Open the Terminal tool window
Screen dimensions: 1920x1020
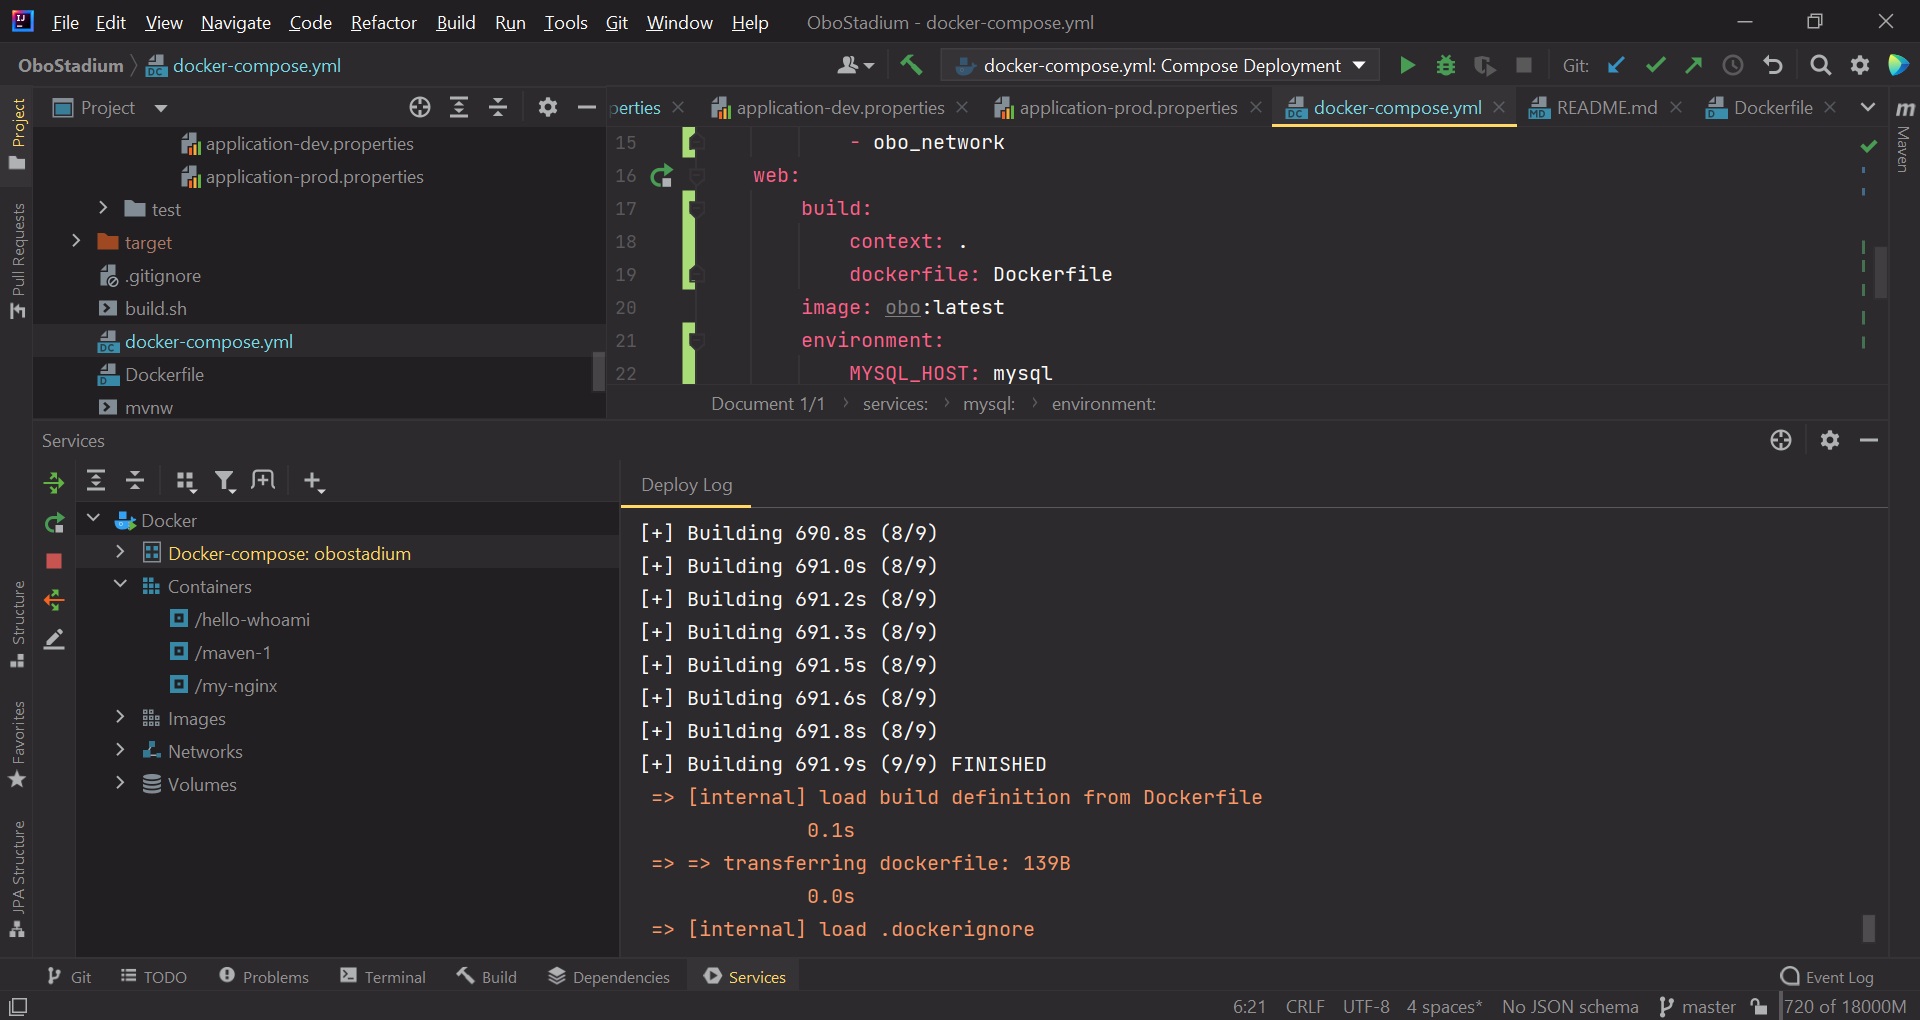pyautogui.click(x=383, y=976)
